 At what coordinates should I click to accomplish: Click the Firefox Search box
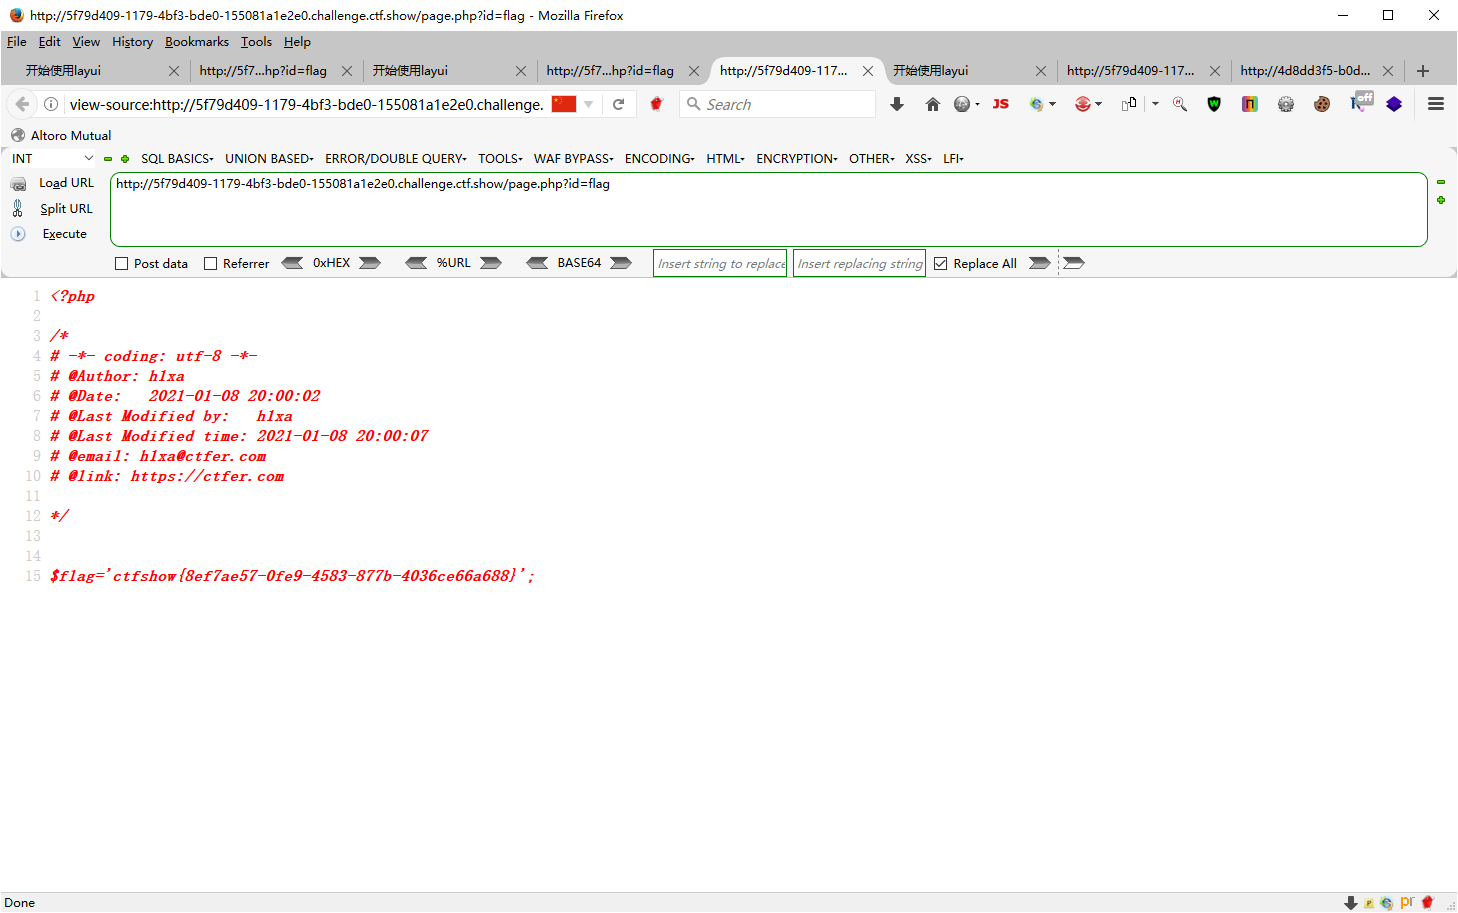pos(778,104)
